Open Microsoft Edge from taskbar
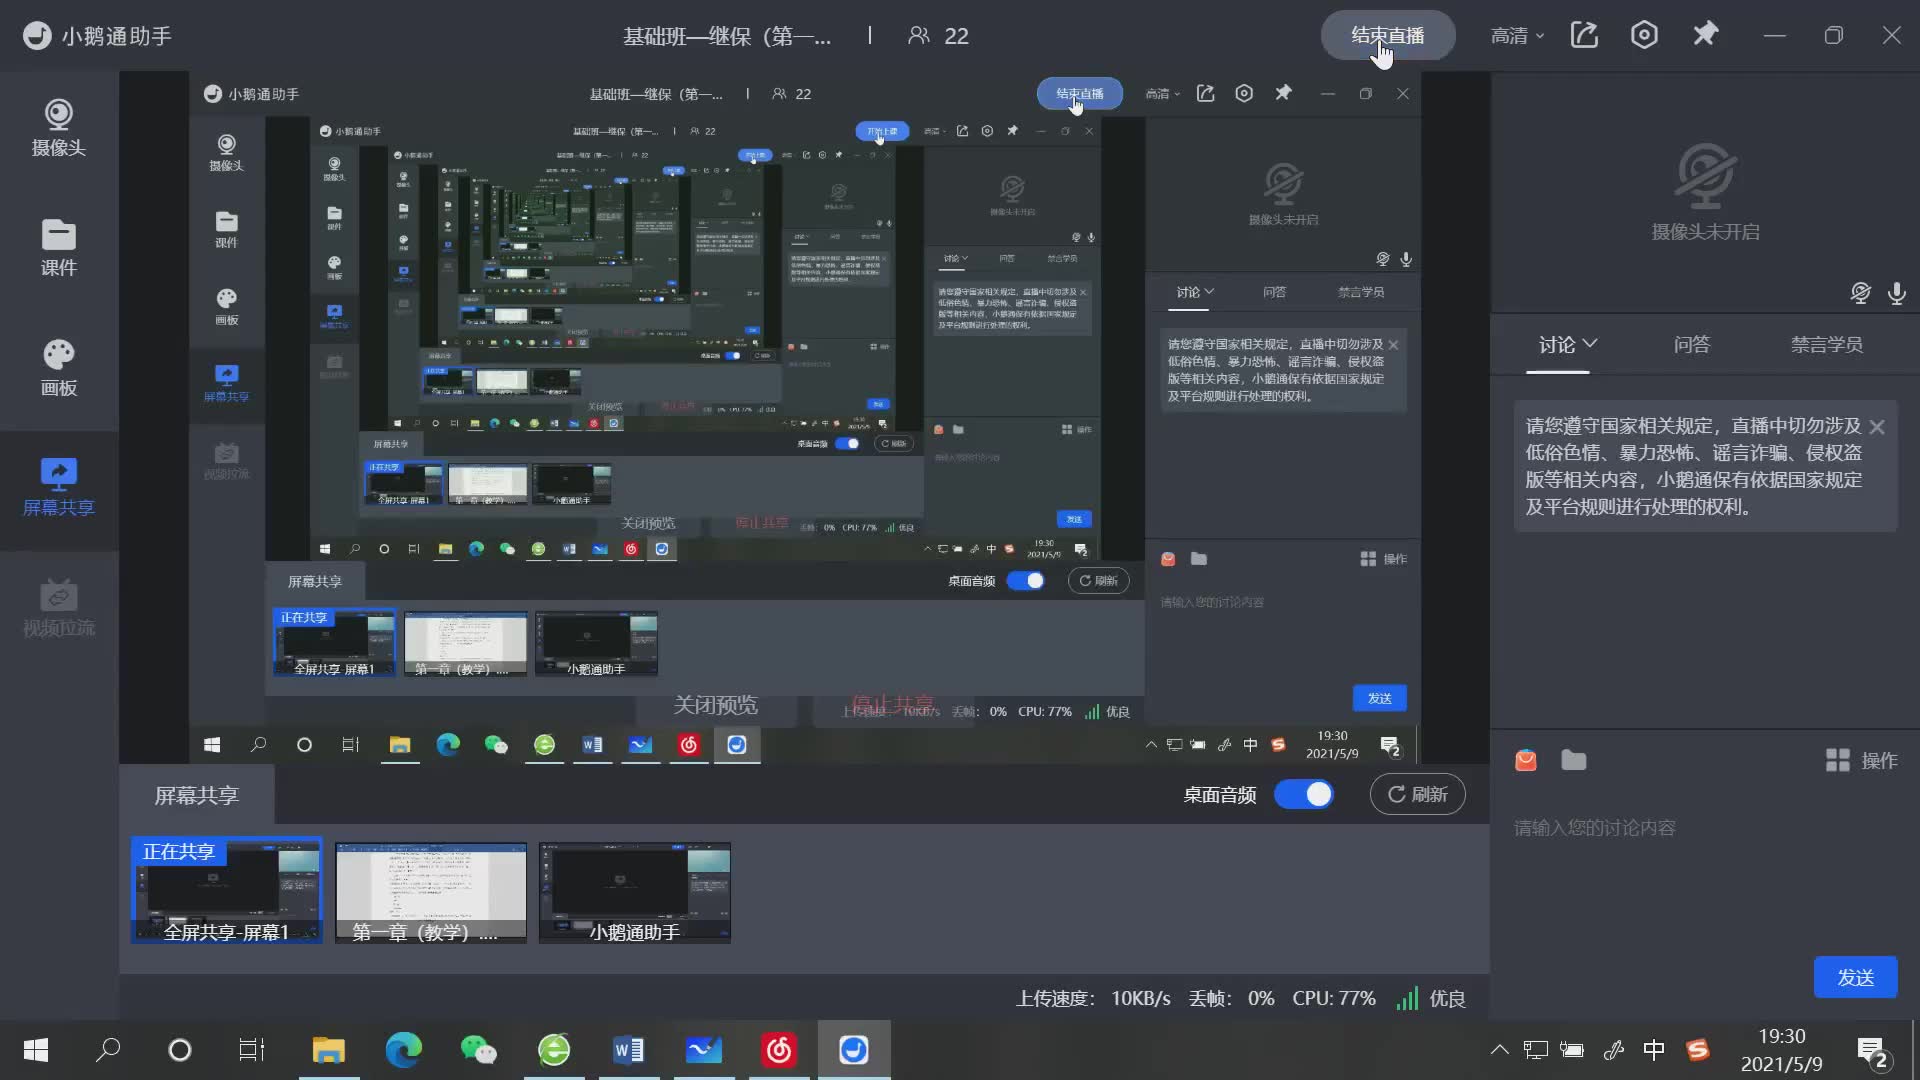1920x1080 pixels. [x=403, y=1050]
